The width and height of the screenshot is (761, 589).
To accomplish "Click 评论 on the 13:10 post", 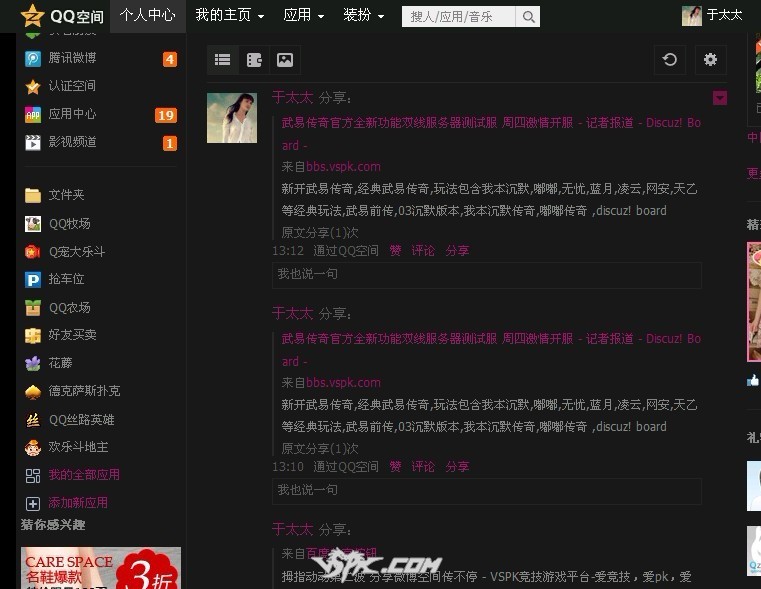I will [x=423, y=466].
